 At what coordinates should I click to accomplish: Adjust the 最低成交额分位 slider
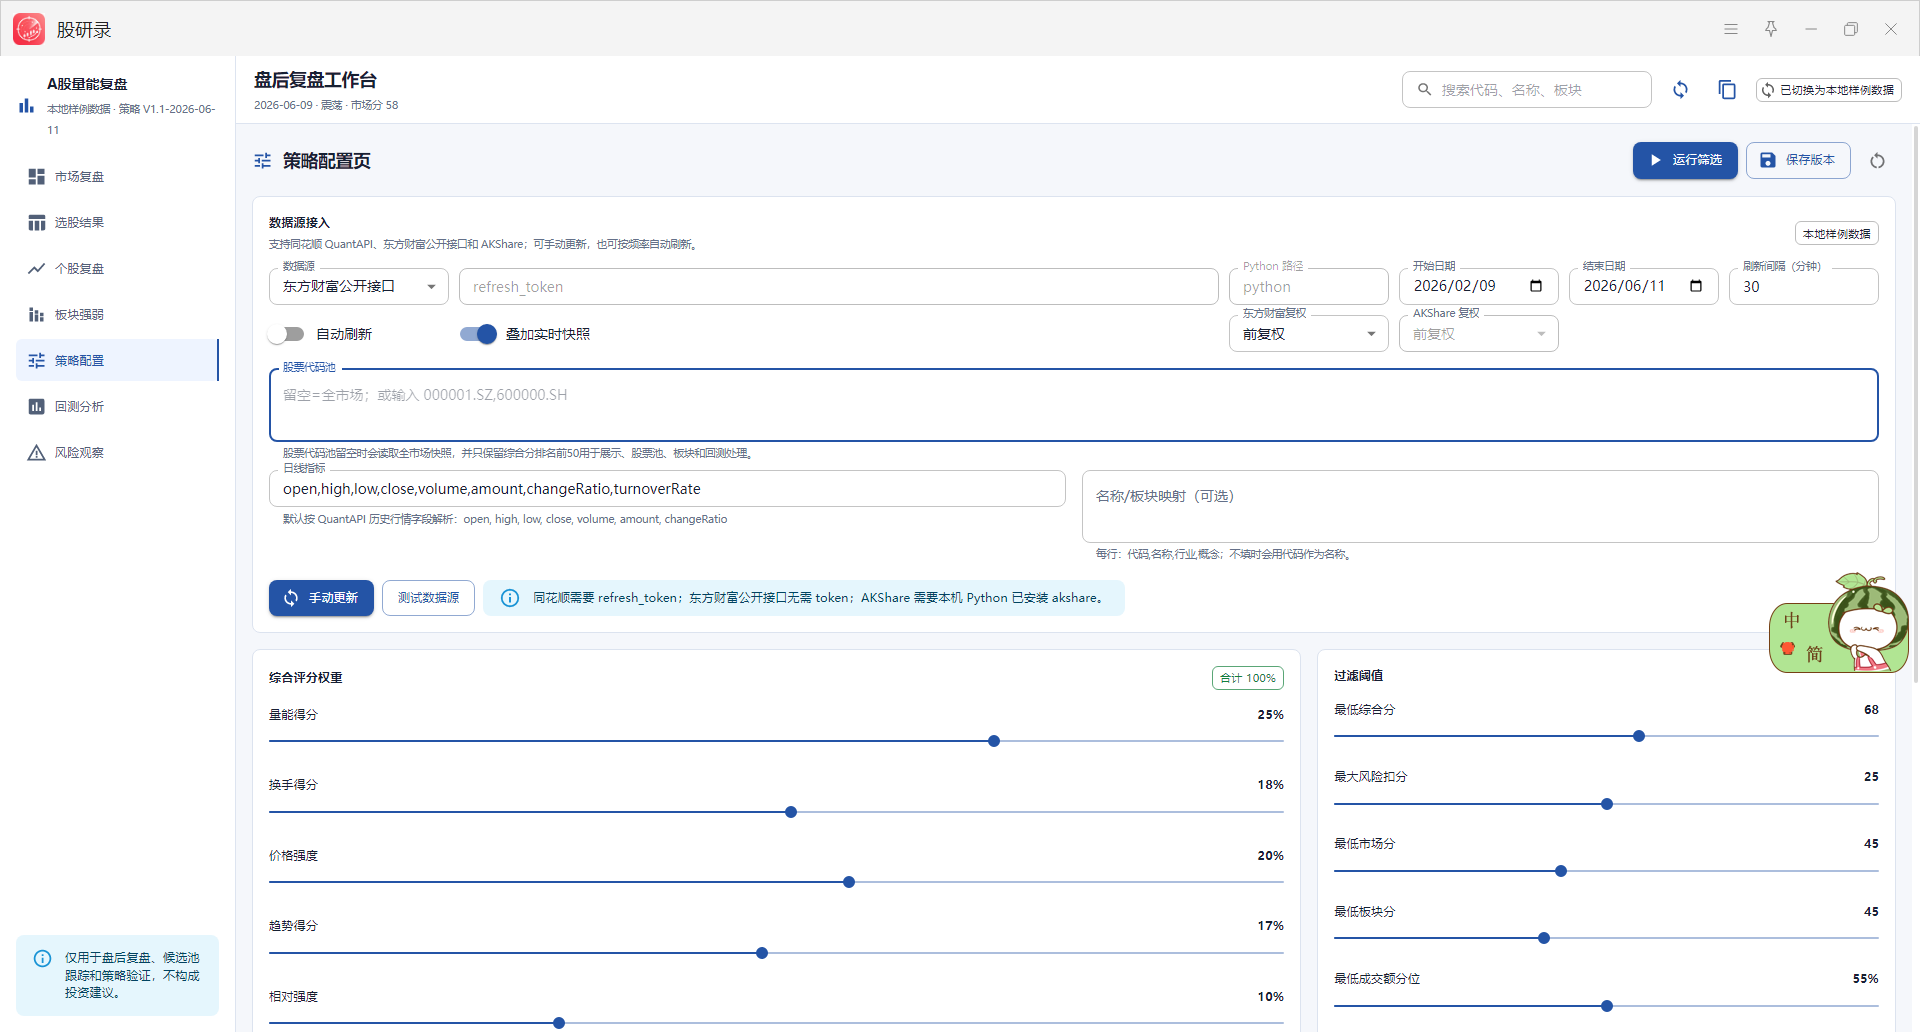pyautogui.click(x=1606, y=1006)
